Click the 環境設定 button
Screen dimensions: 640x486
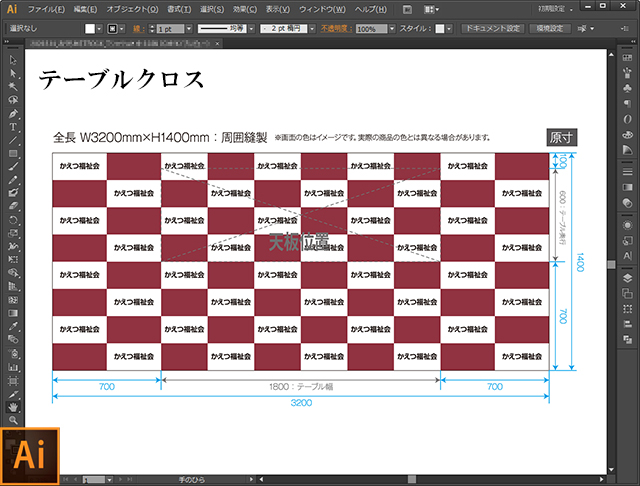tap(549, 29)
